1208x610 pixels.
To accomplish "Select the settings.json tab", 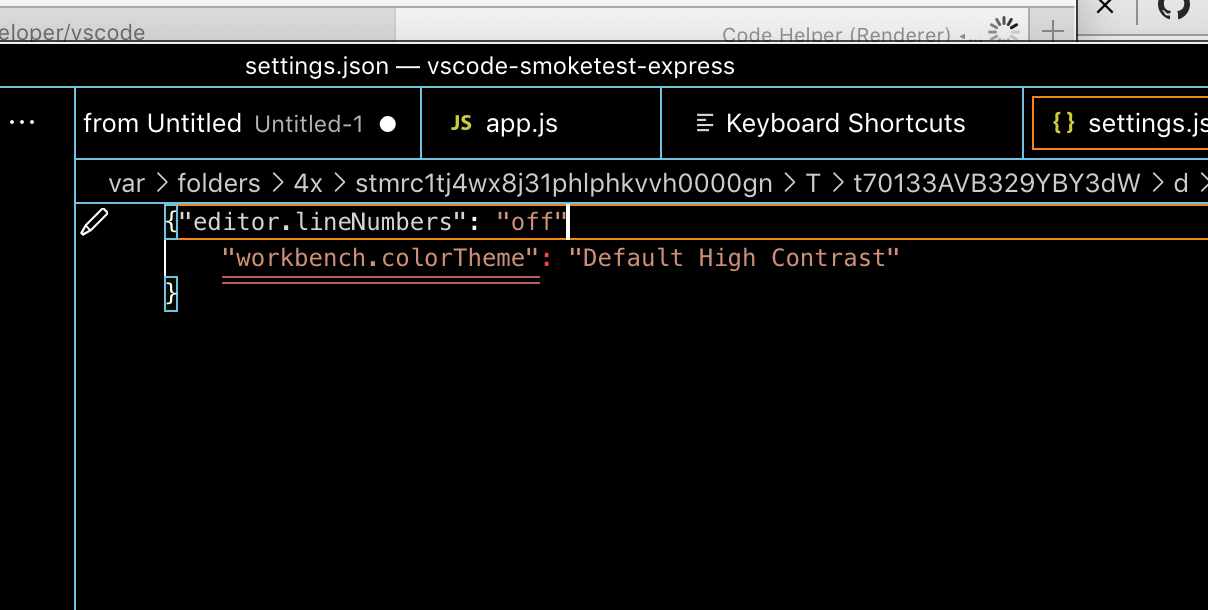I will tap(1120, 123).
